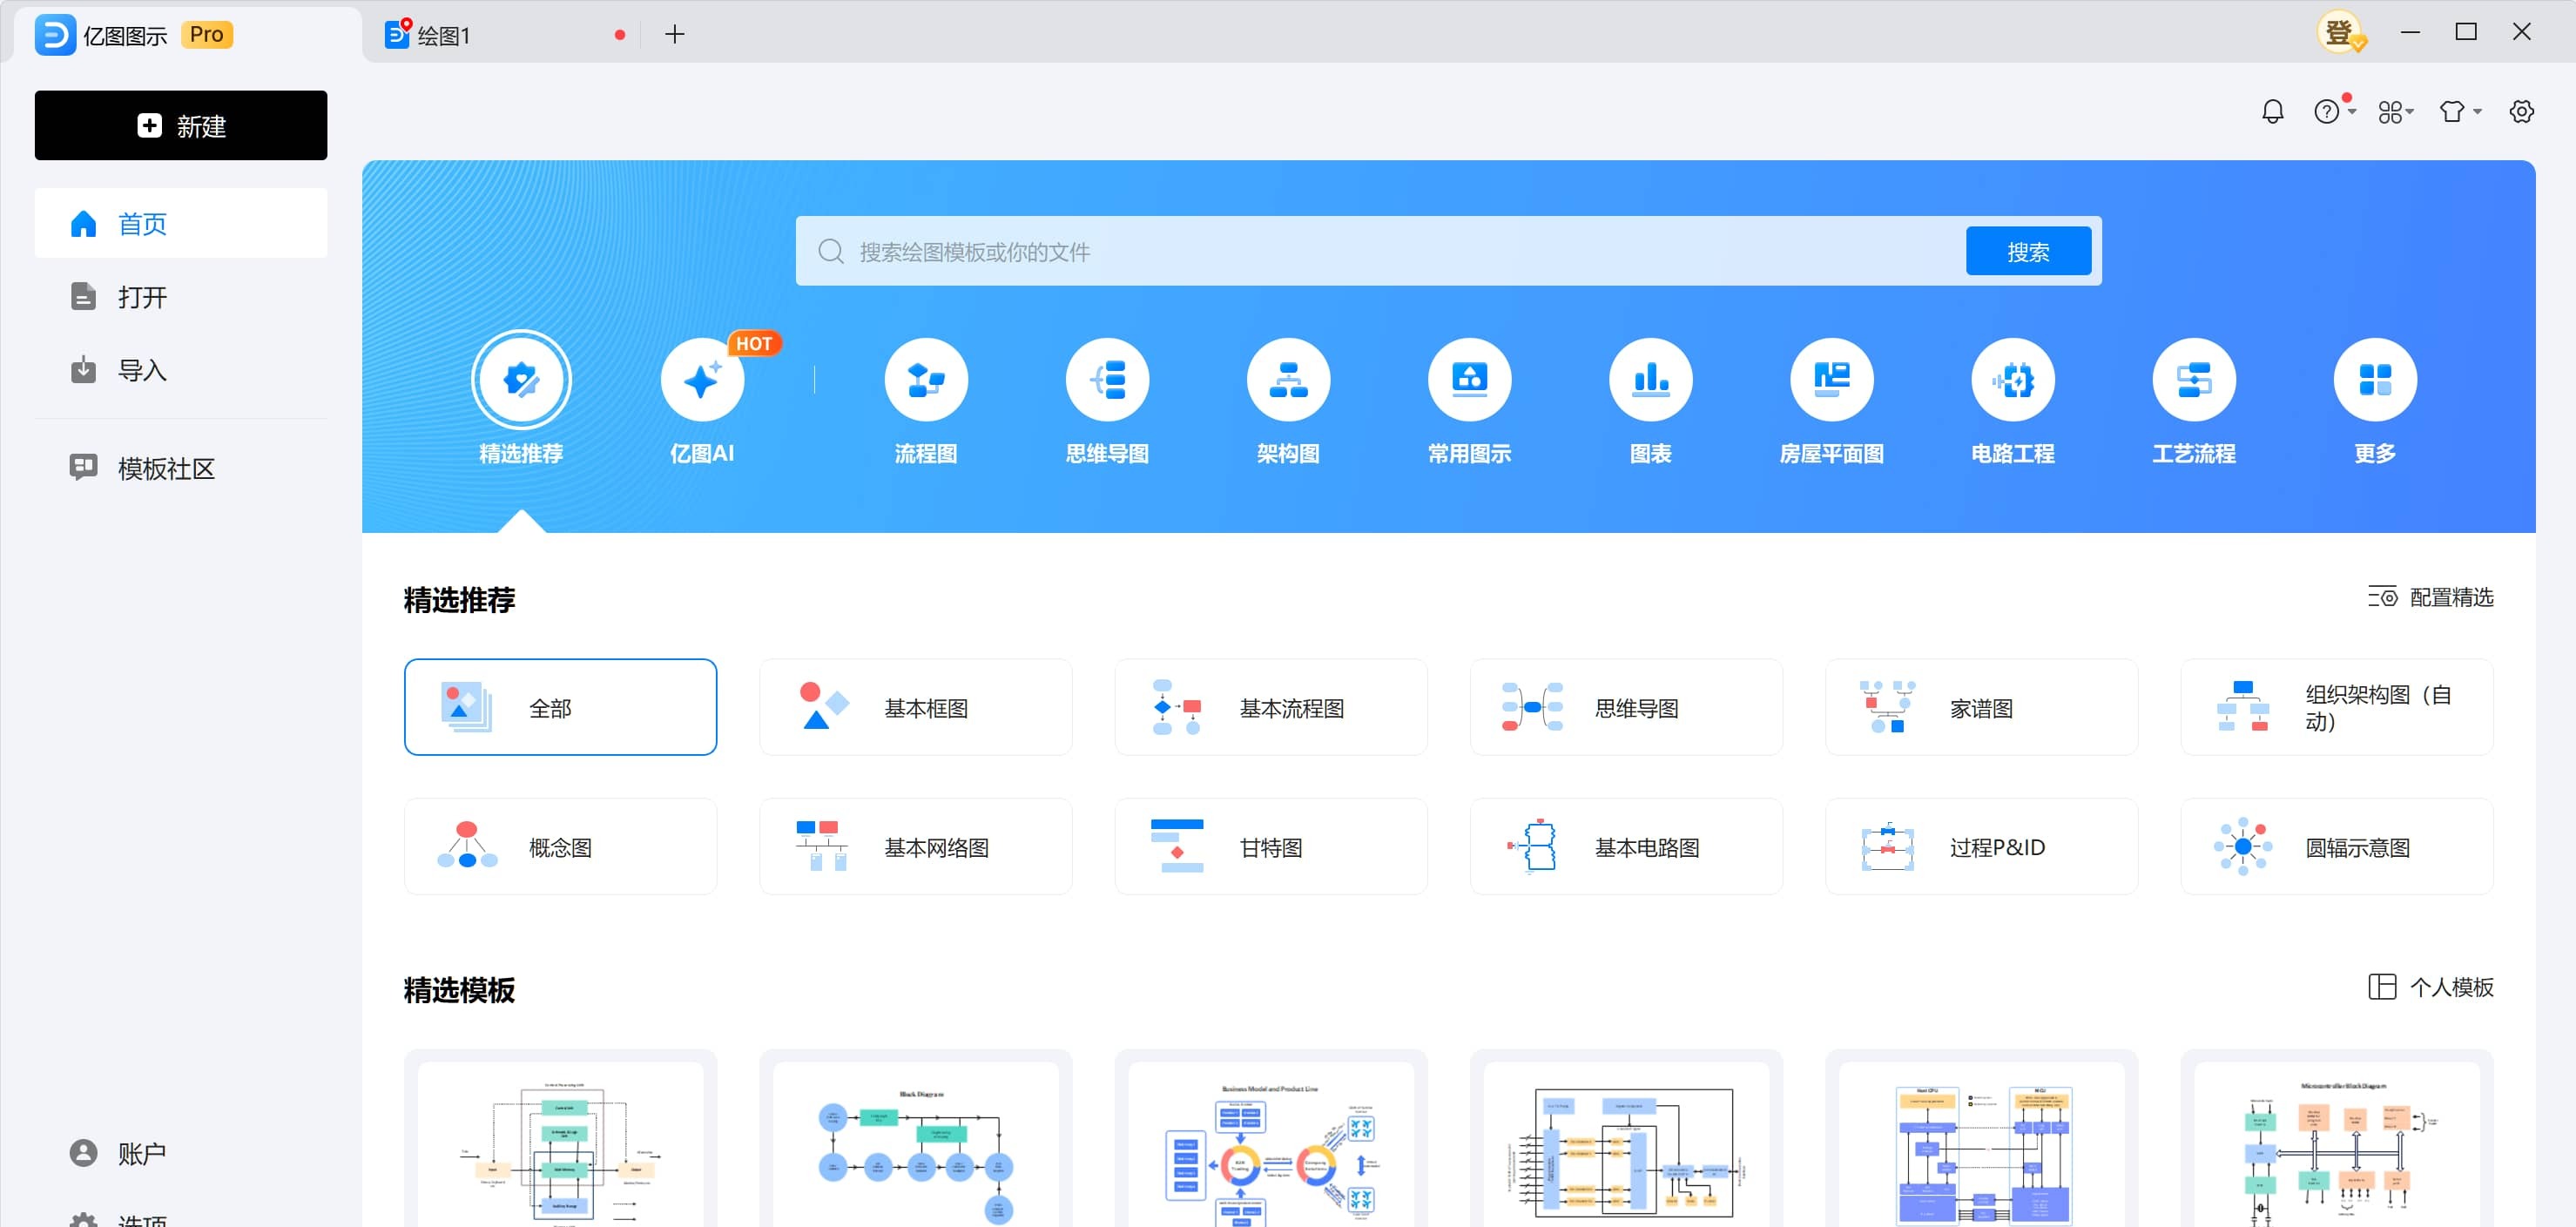
Task: Select the 思维导图 category circle icon
Action: [x=1107, y=380]
